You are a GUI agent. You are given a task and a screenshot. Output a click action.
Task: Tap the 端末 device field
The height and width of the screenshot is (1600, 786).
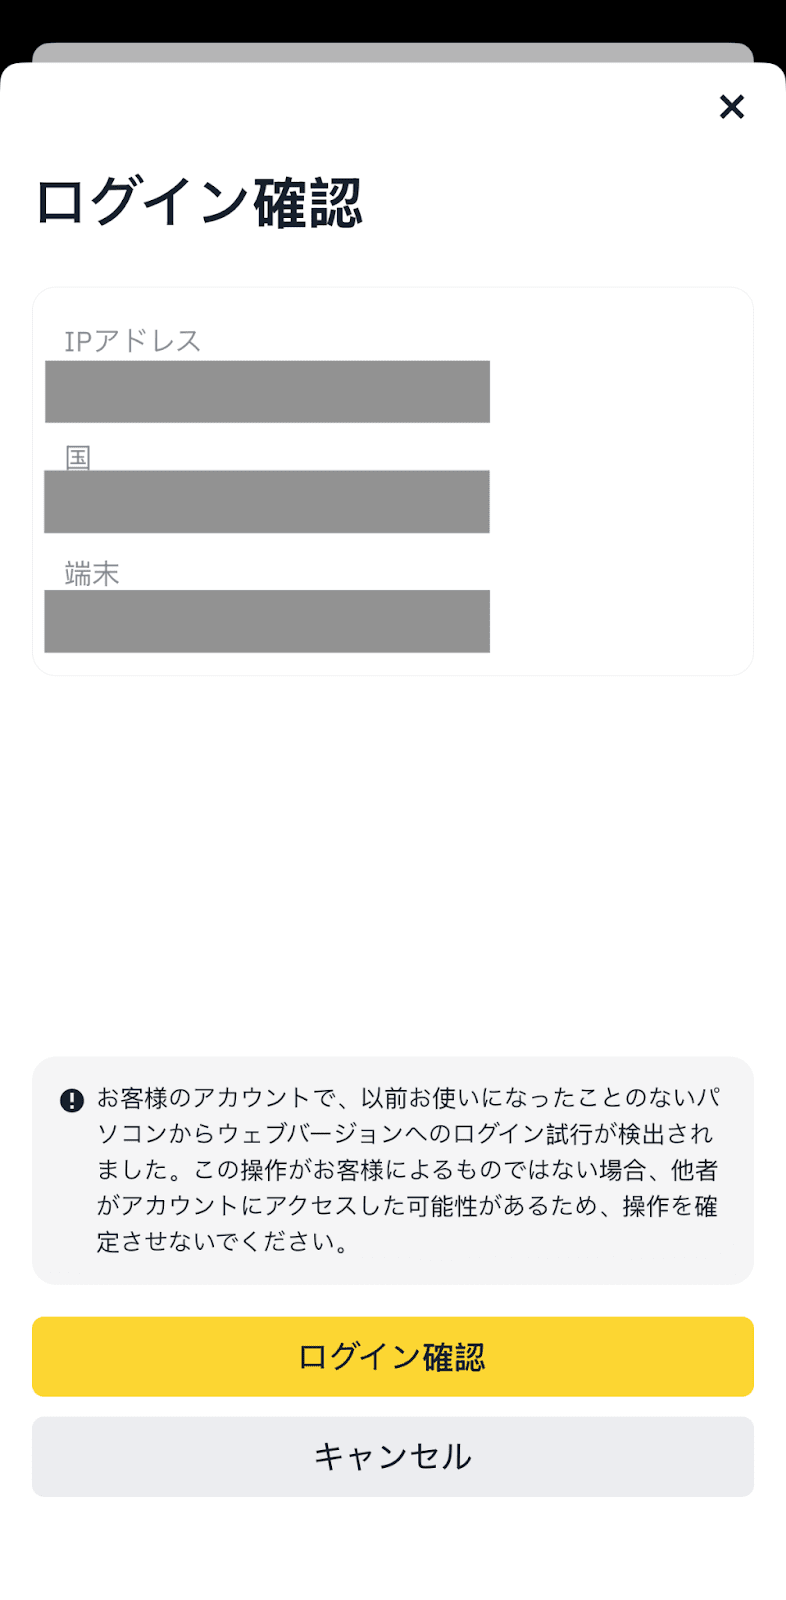[267, 622]
